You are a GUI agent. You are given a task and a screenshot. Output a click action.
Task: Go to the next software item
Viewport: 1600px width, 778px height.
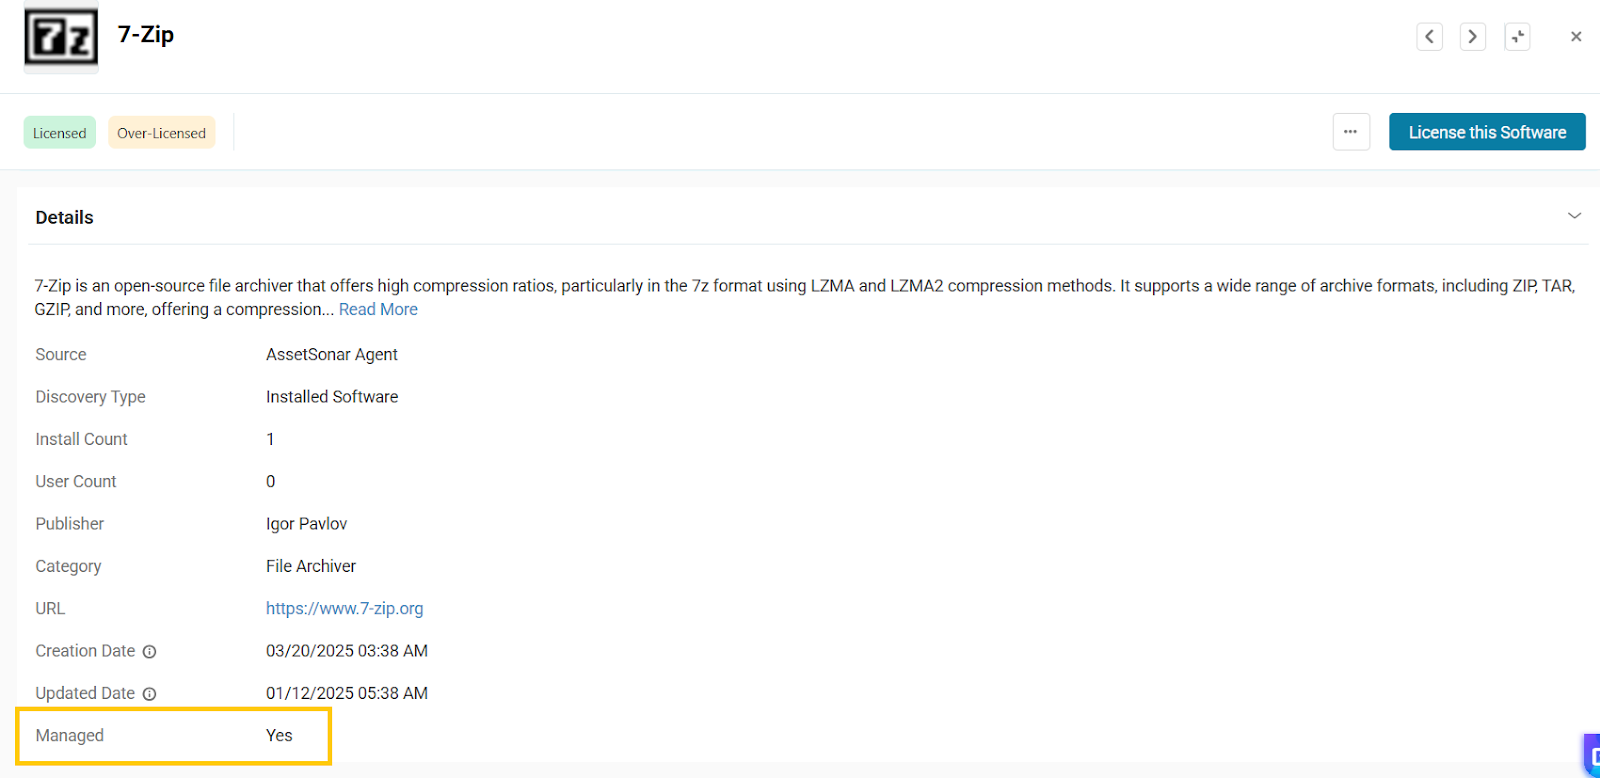pyautogui.click(x=1472, y=37)
